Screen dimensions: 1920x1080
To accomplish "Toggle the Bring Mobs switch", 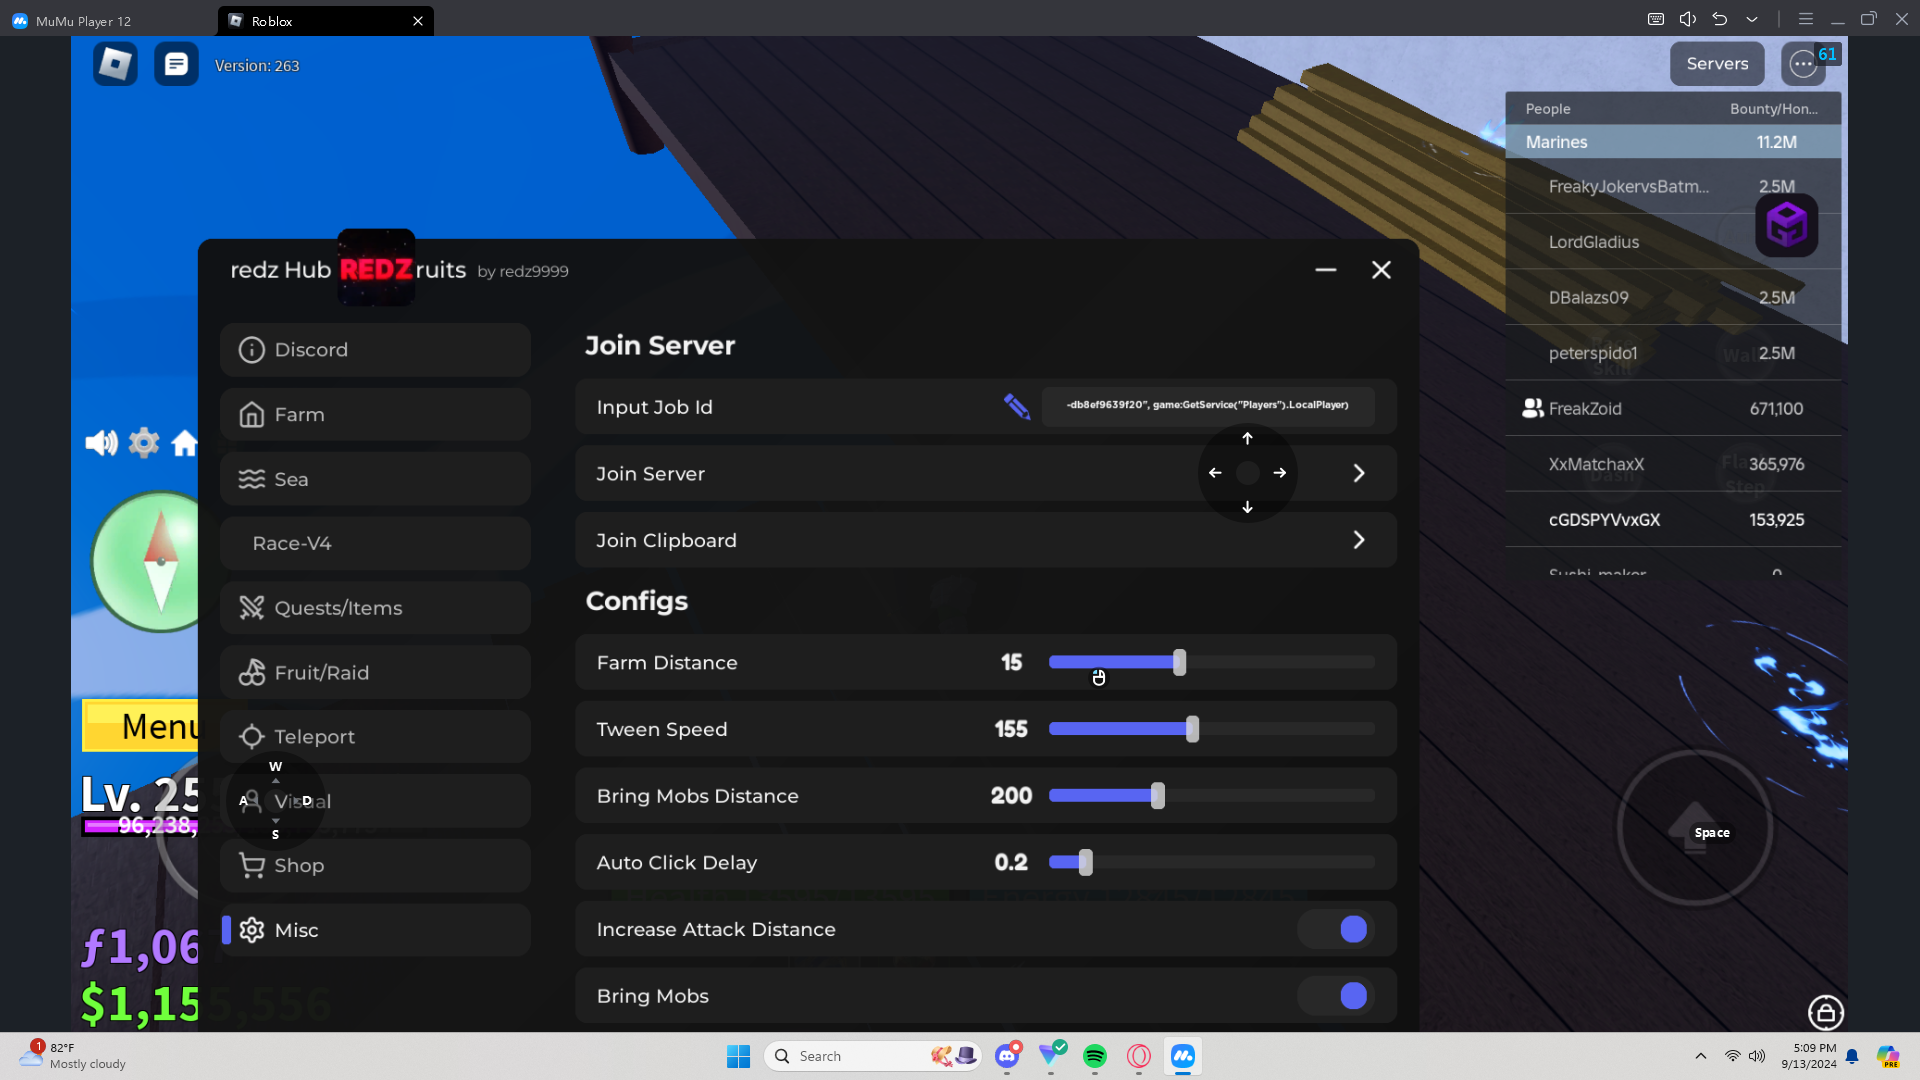I will (x=1336, y=996).
